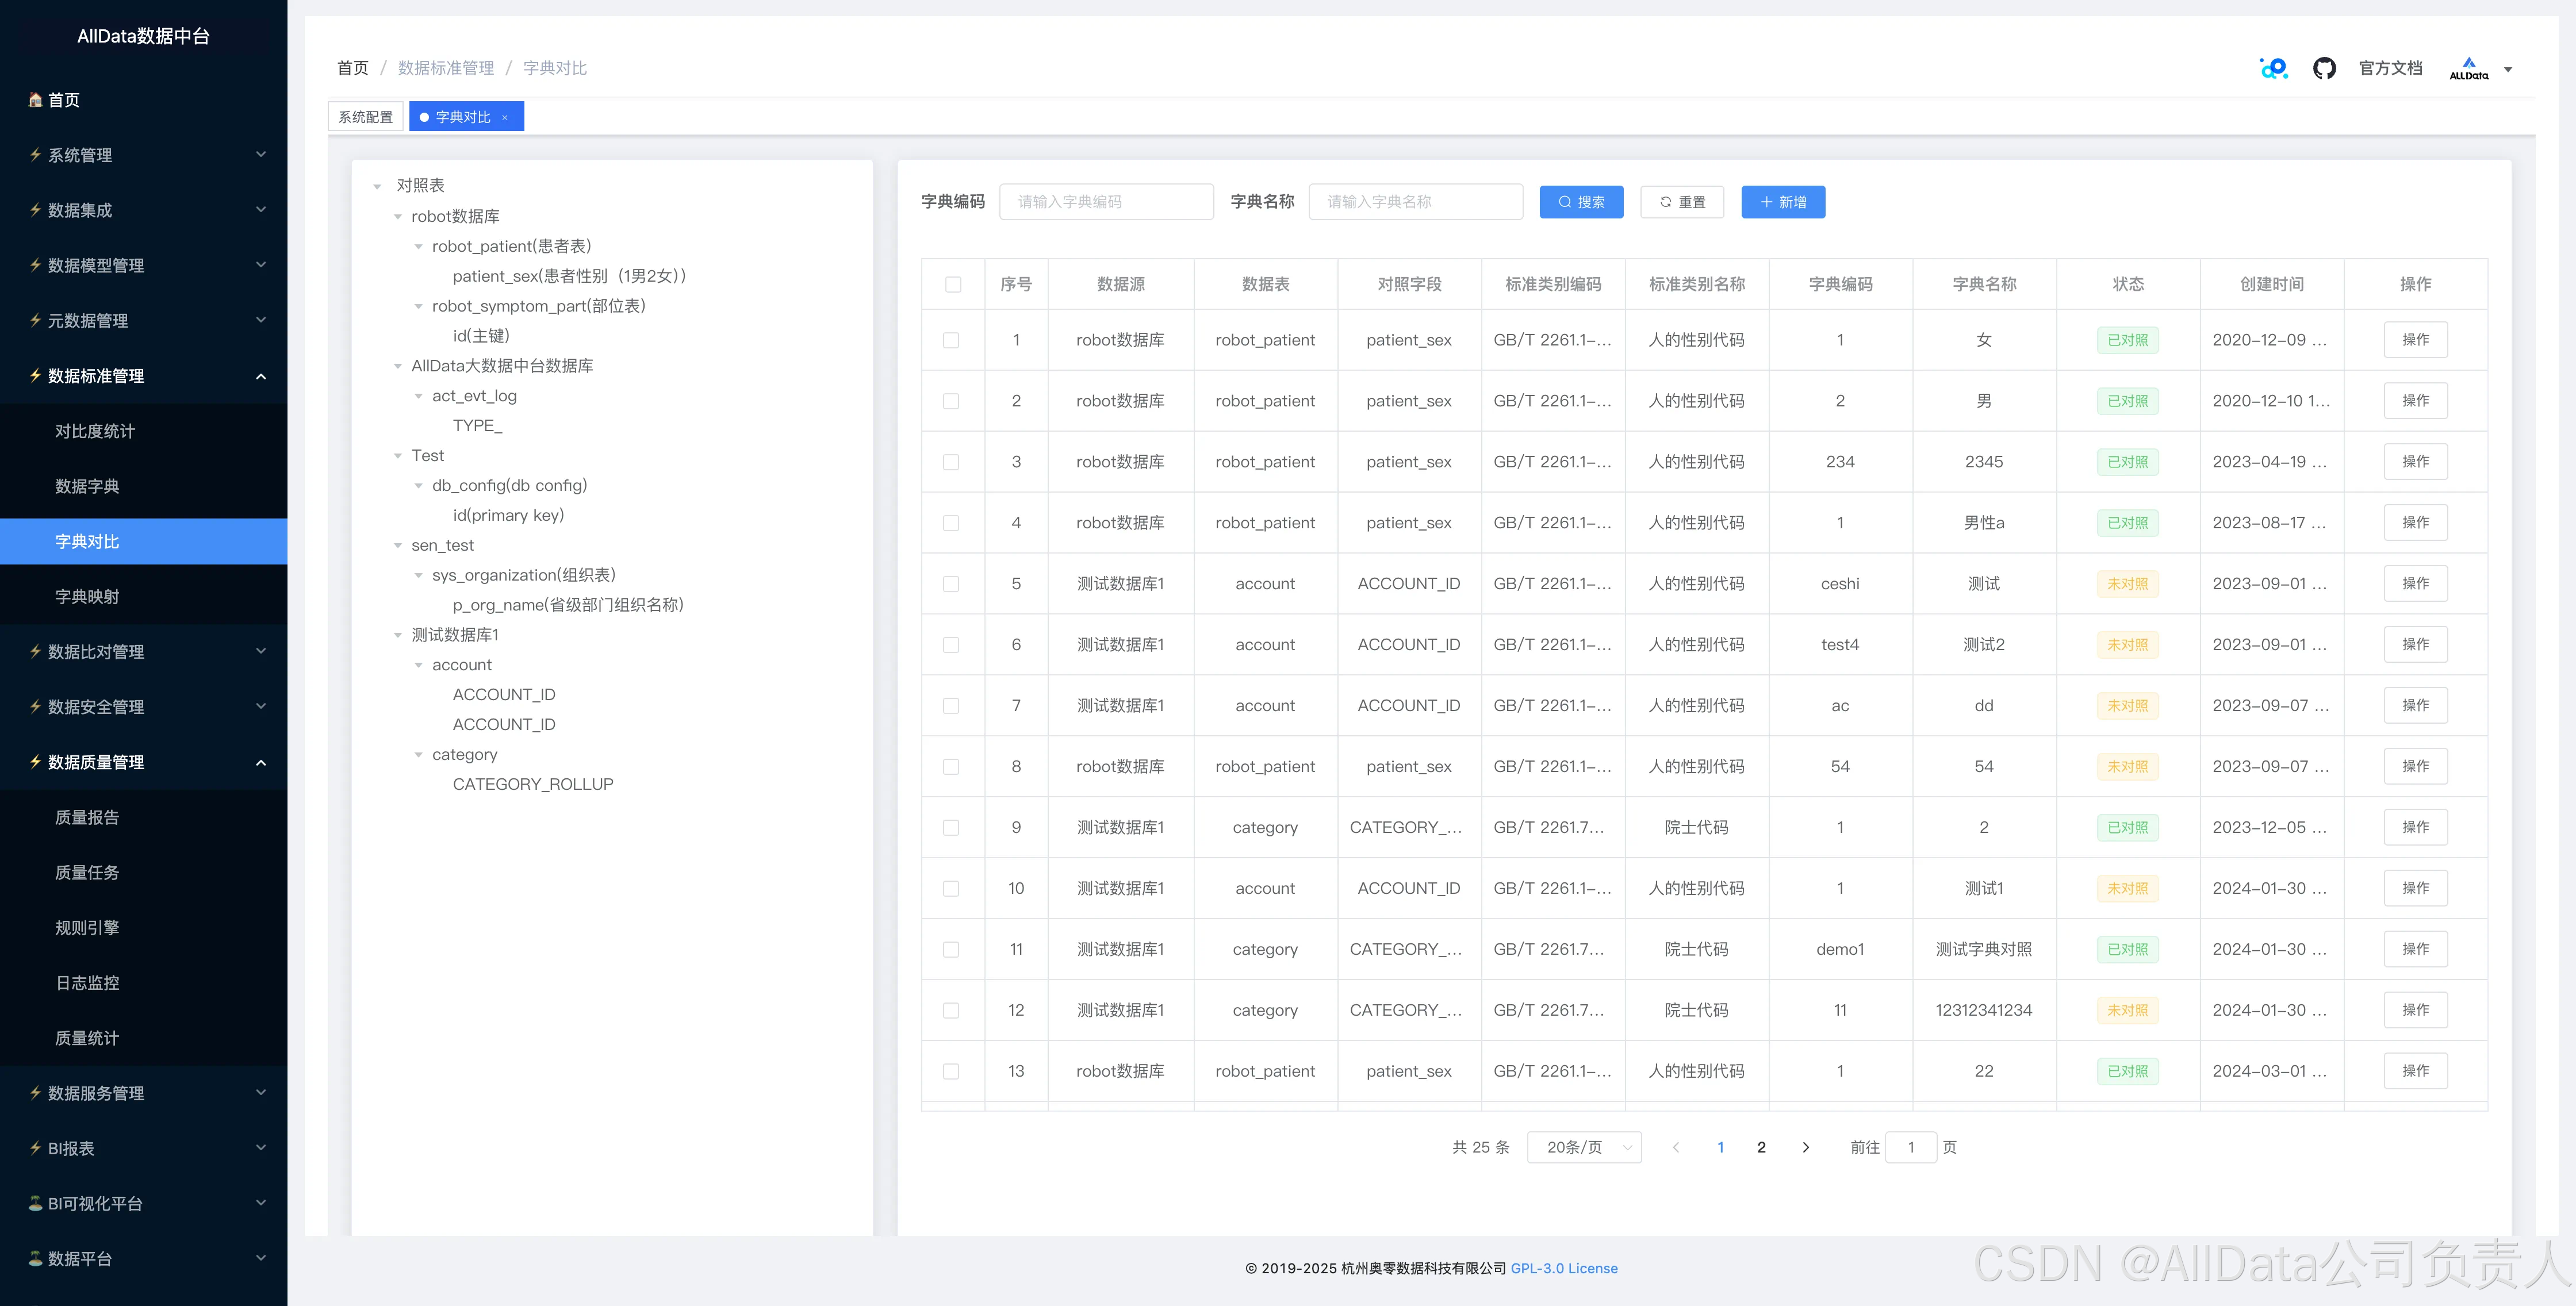Click the BI可视化平台 sidebar icon

[35, 1203]
